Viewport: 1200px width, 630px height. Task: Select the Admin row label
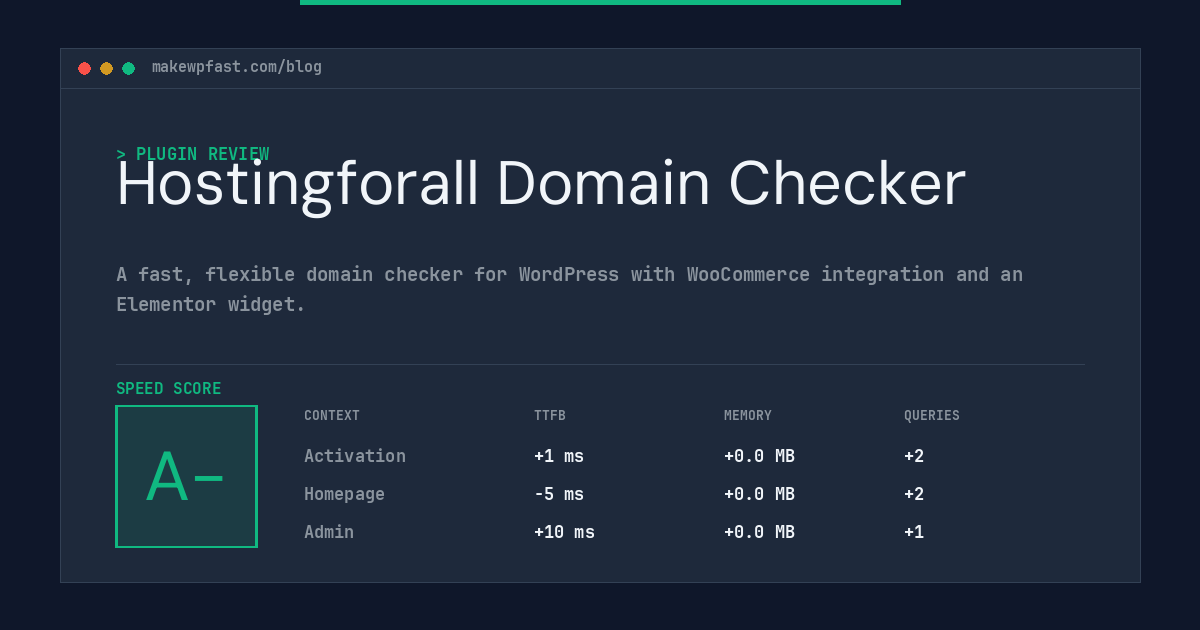coord(329,532)
